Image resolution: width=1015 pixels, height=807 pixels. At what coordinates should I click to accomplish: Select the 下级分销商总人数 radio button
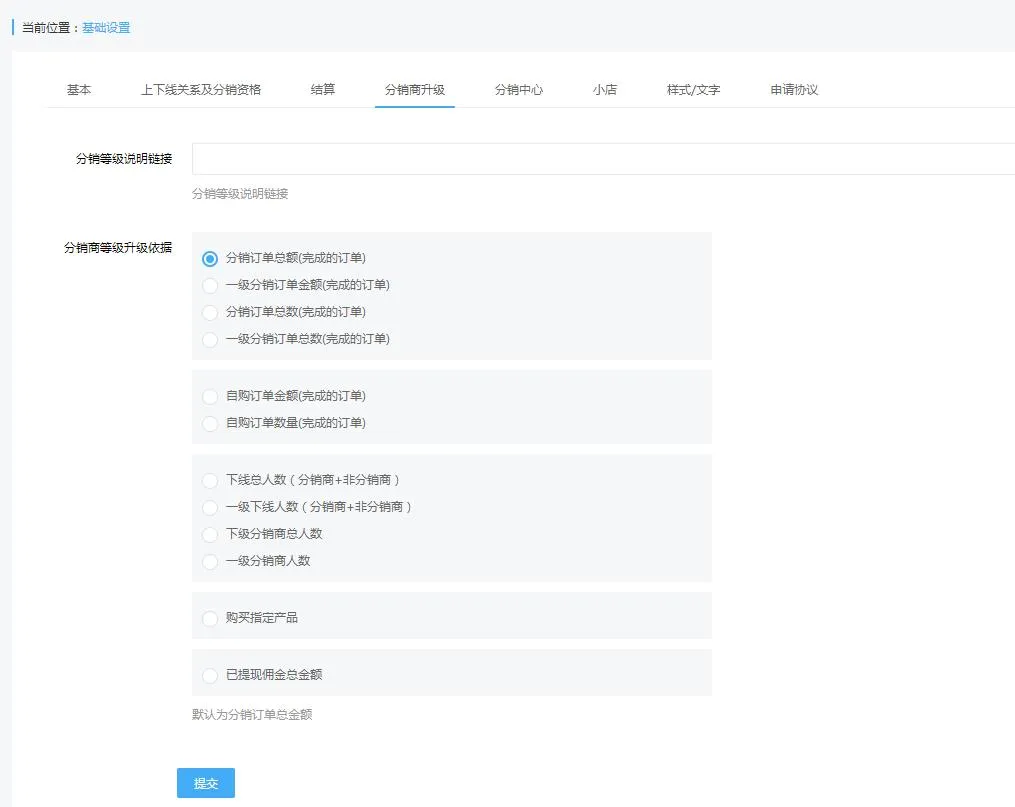click(x=210, y=535)
